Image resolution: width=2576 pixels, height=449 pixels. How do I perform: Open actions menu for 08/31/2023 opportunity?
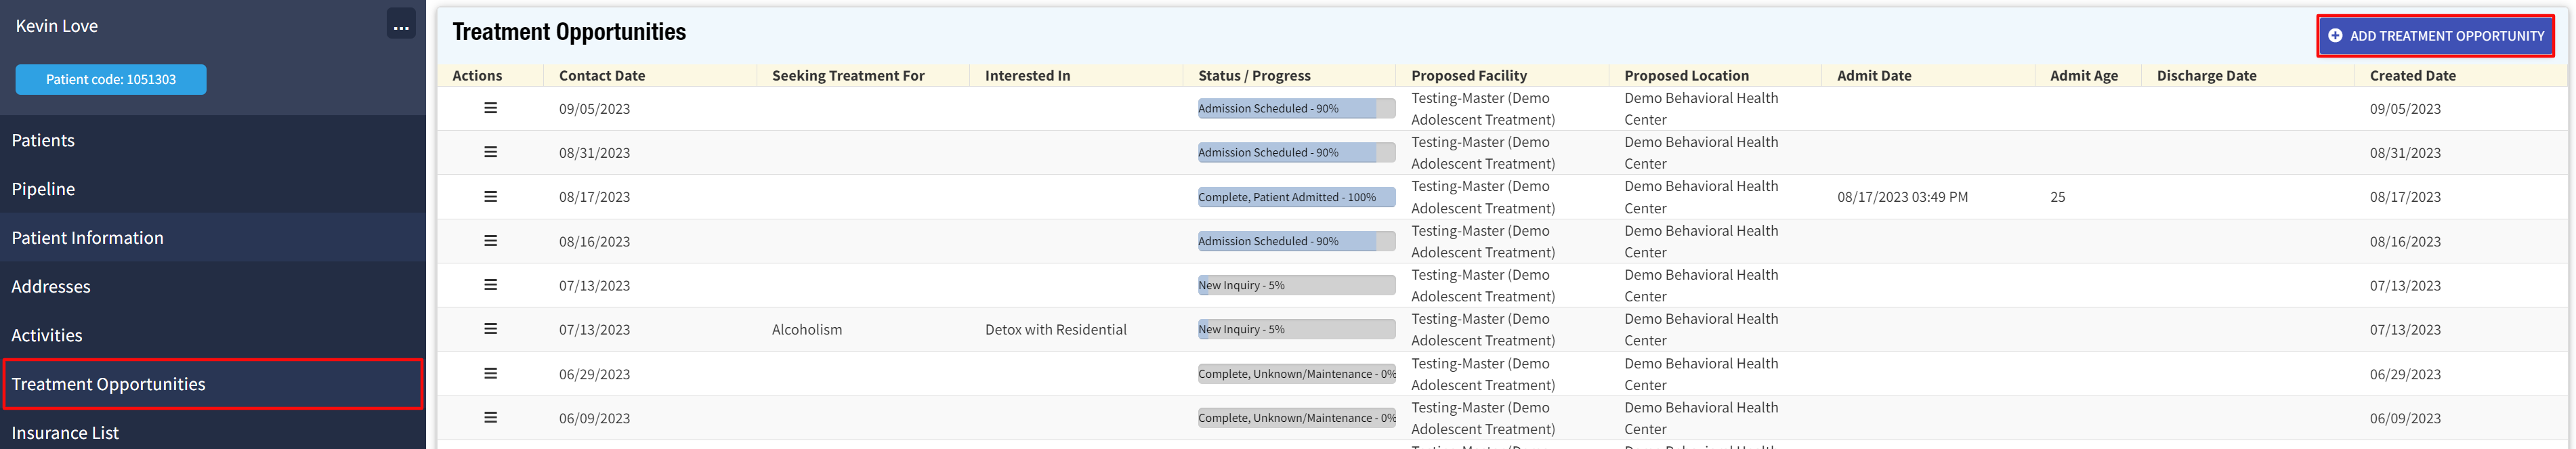point(490,152)
